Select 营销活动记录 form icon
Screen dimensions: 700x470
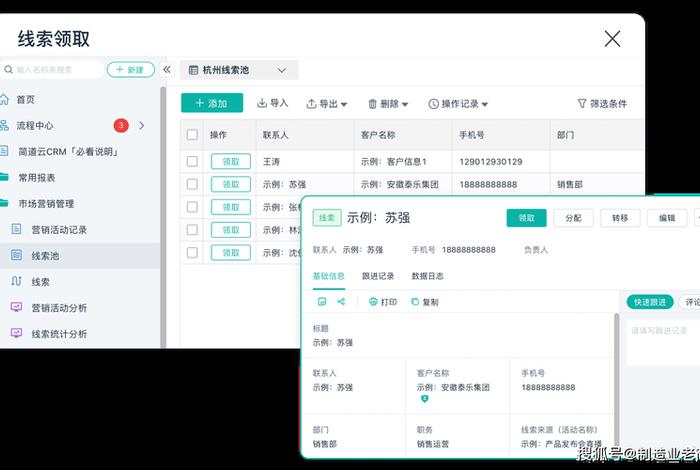point(17,229)
